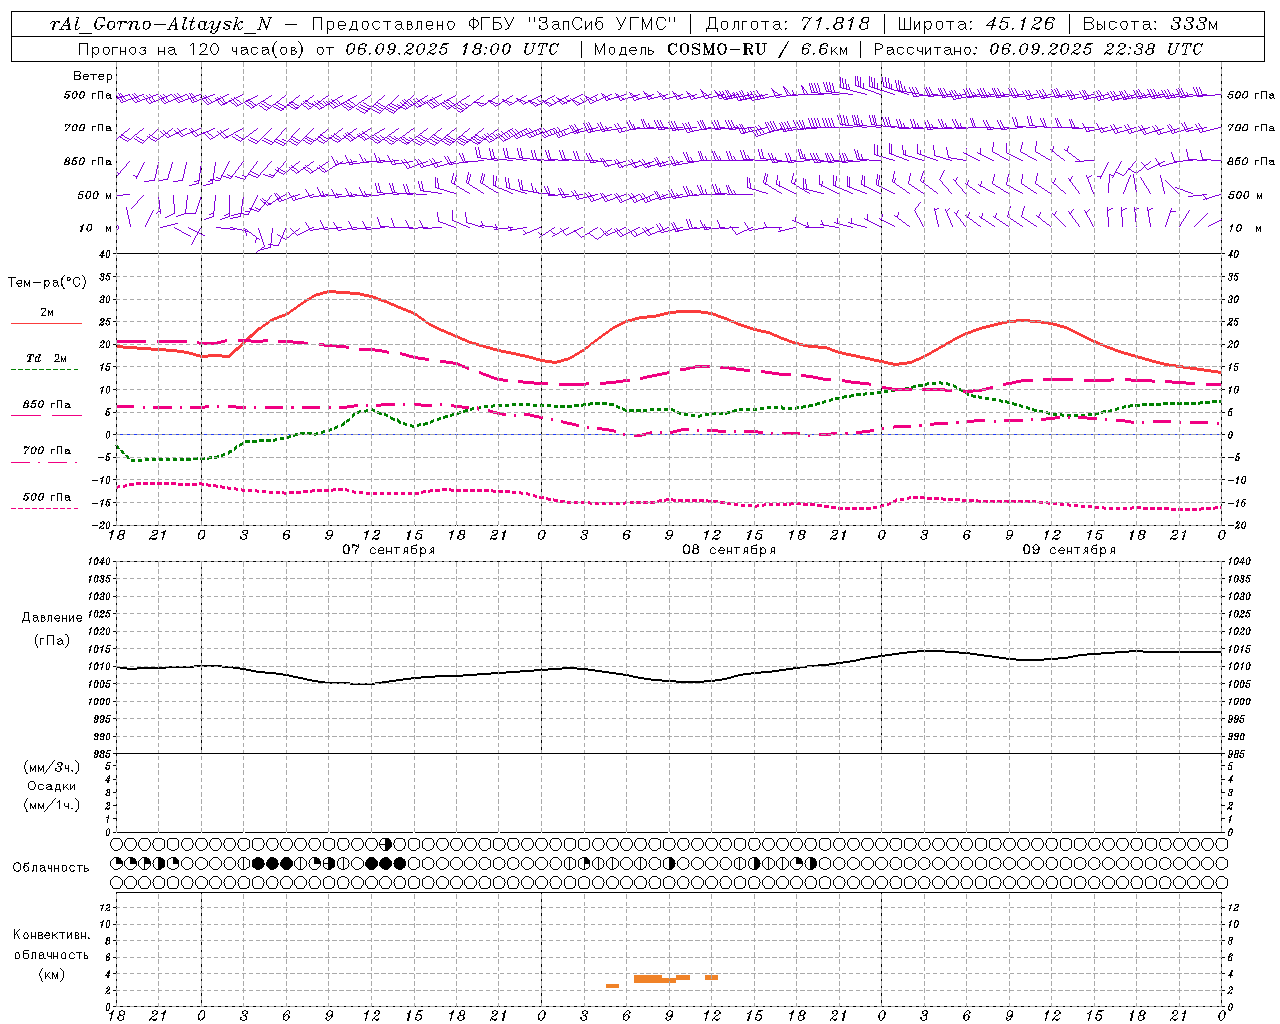Click the Давление panel label
This screenshot has width=1280, height=1024.
pos(52,618)
